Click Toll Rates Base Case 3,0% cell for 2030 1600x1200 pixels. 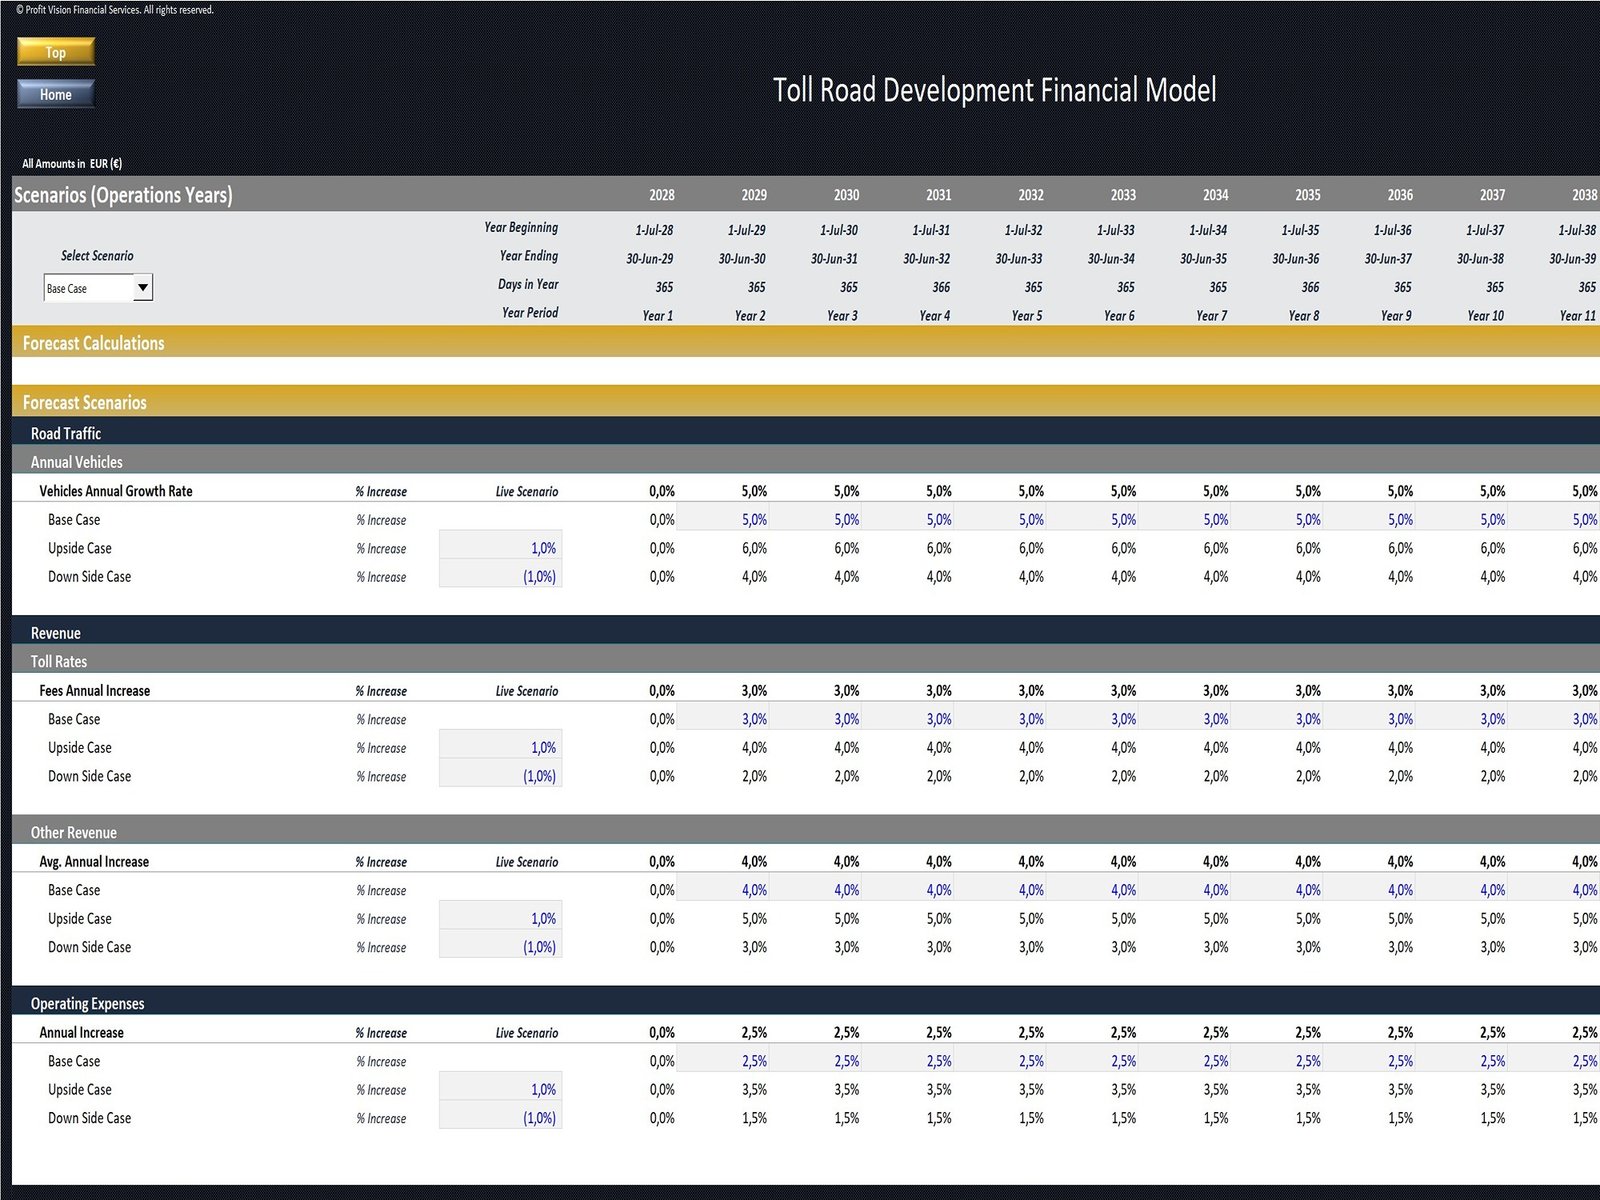click(x=846, y=719)
